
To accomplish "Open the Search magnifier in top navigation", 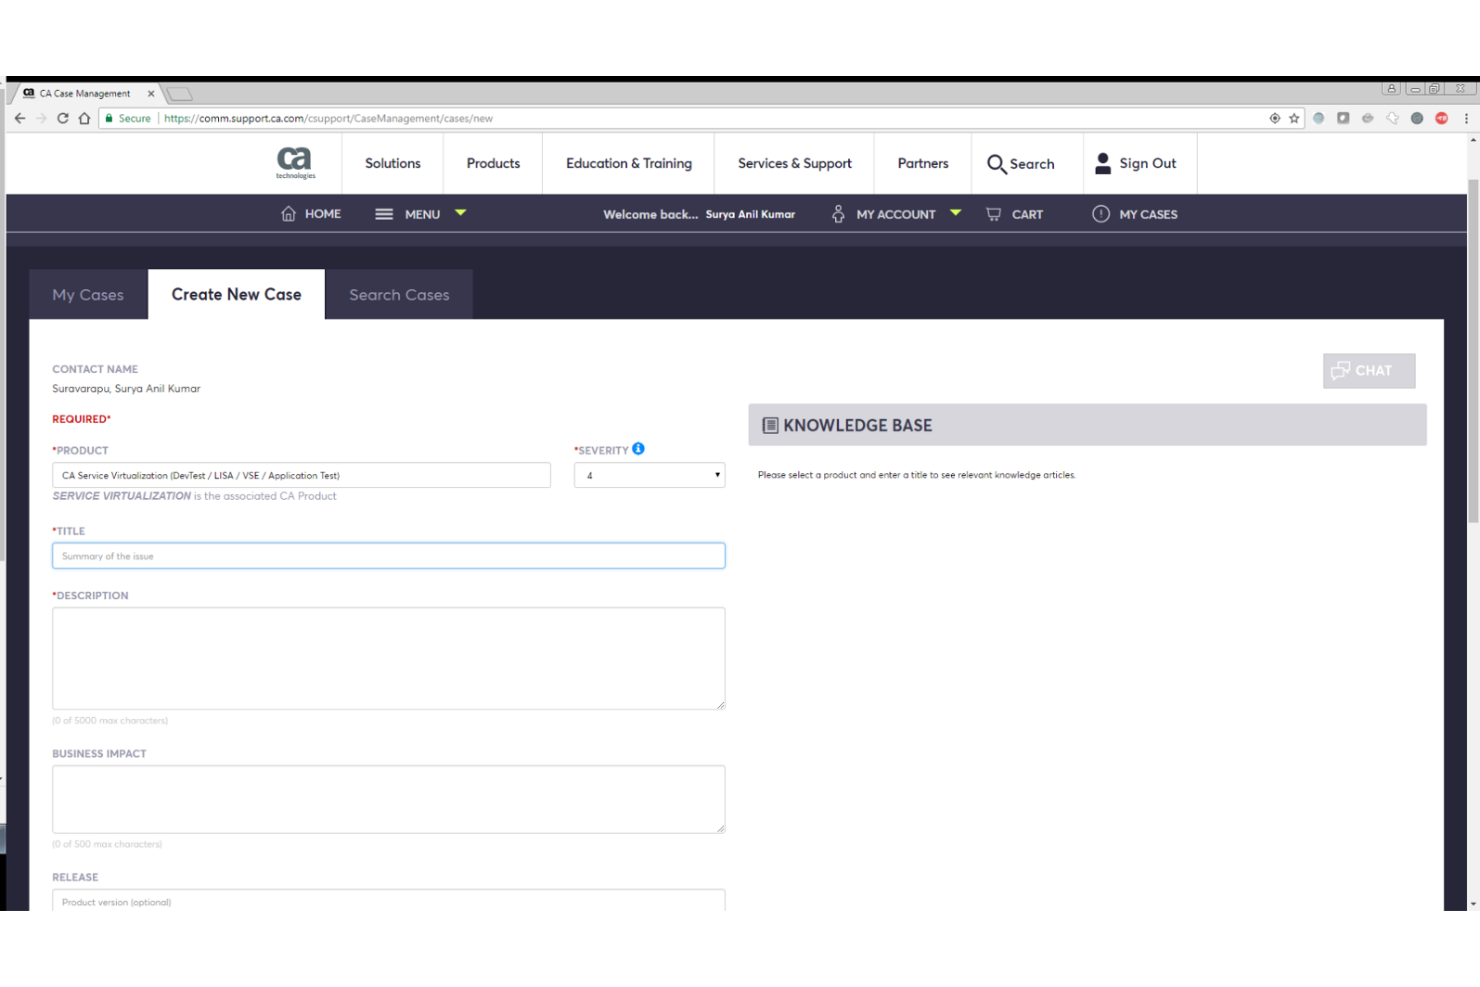I will (996, 163).
